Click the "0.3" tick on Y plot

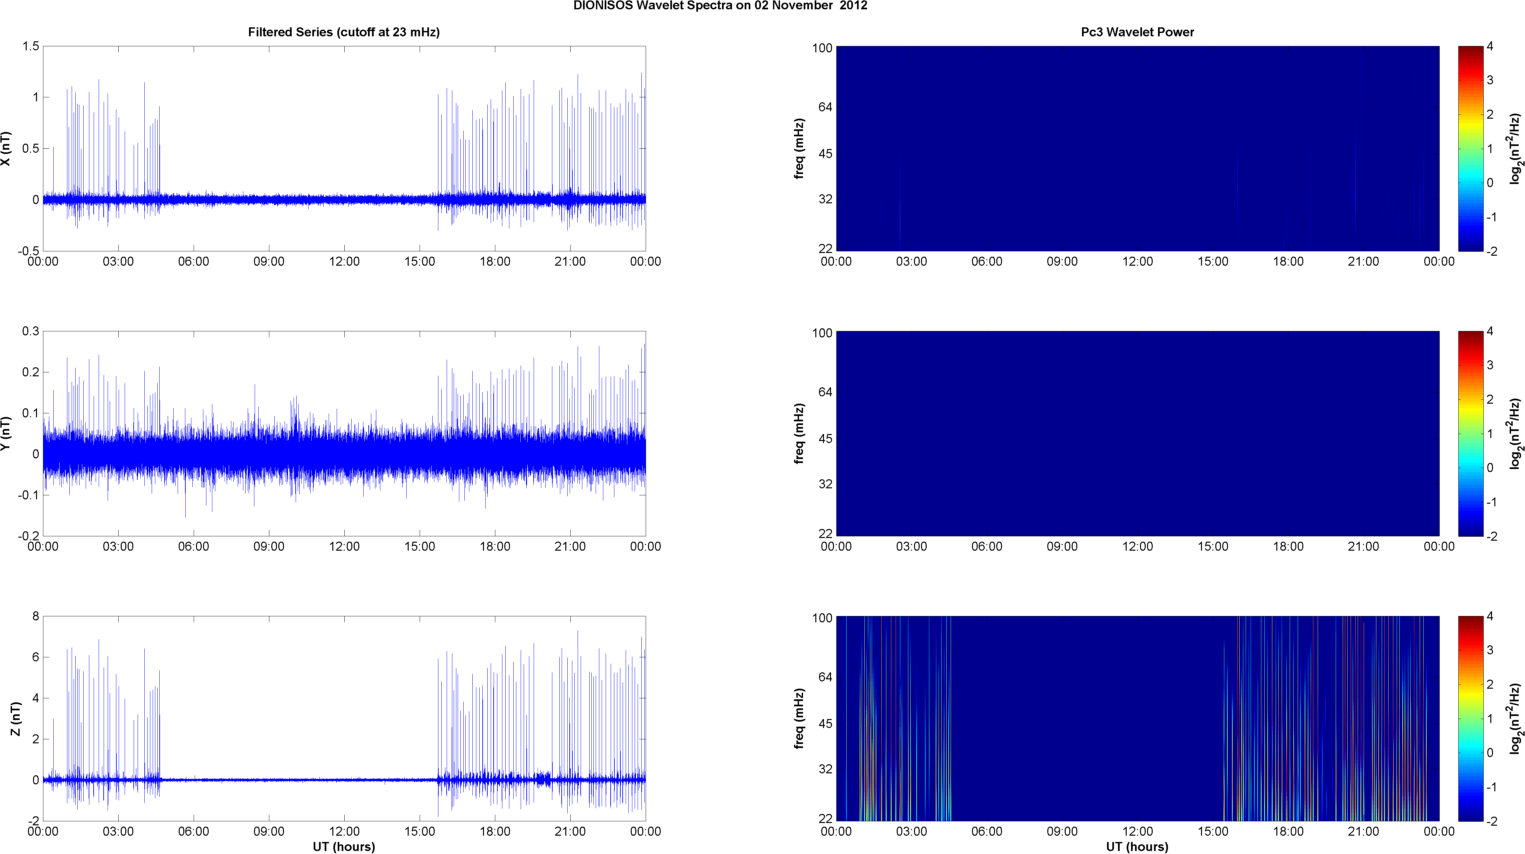pos(30,332)
